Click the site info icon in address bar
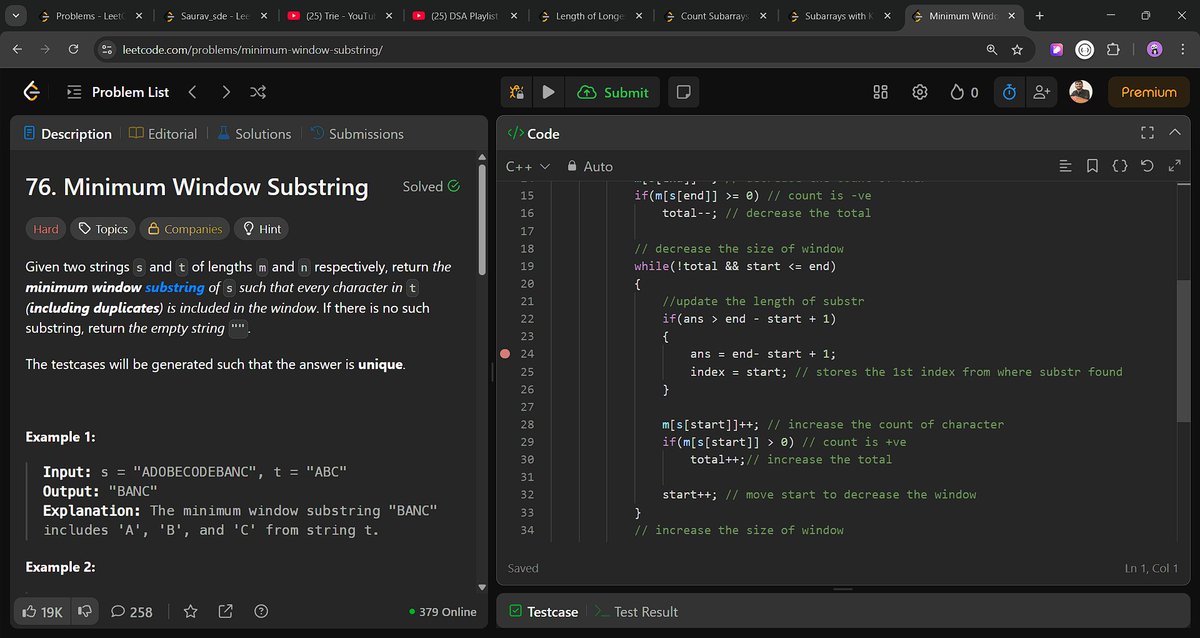The image size is (1200, 638). tap(108, 50)
